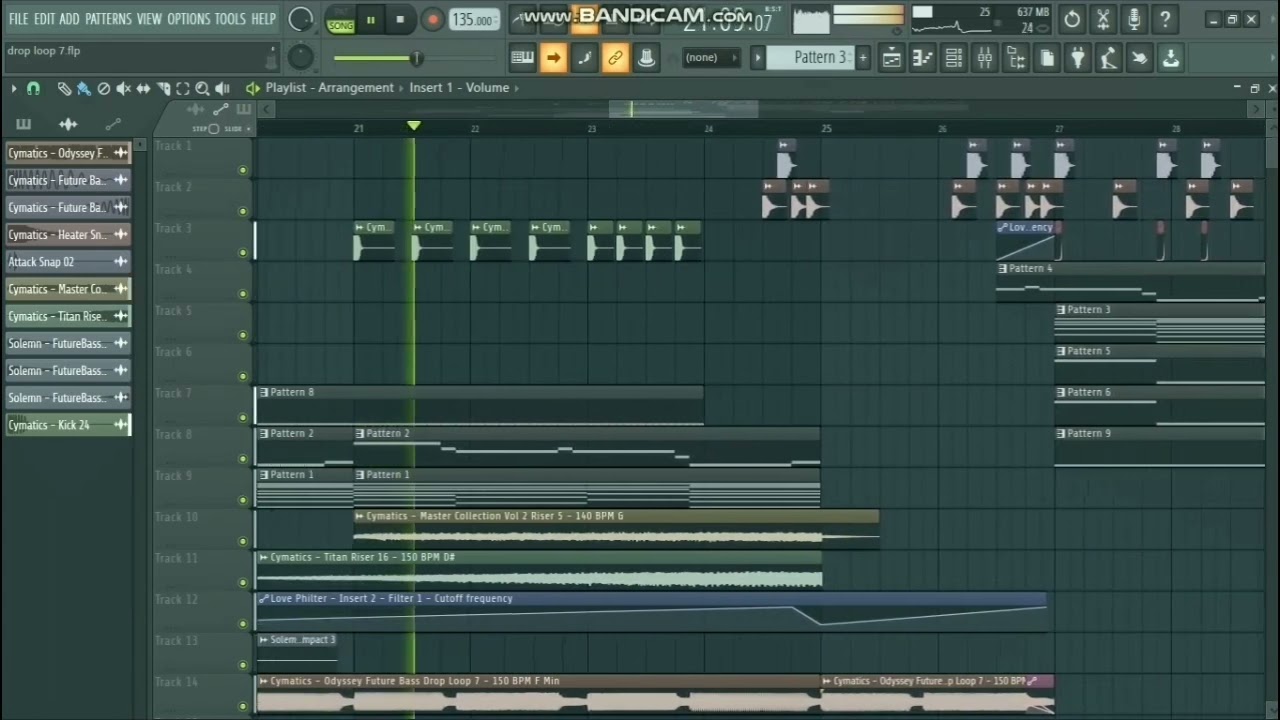Viewport: 1280px width, 720px height.
Task: Select the Paint brush tool
Action: coord(83,88)
